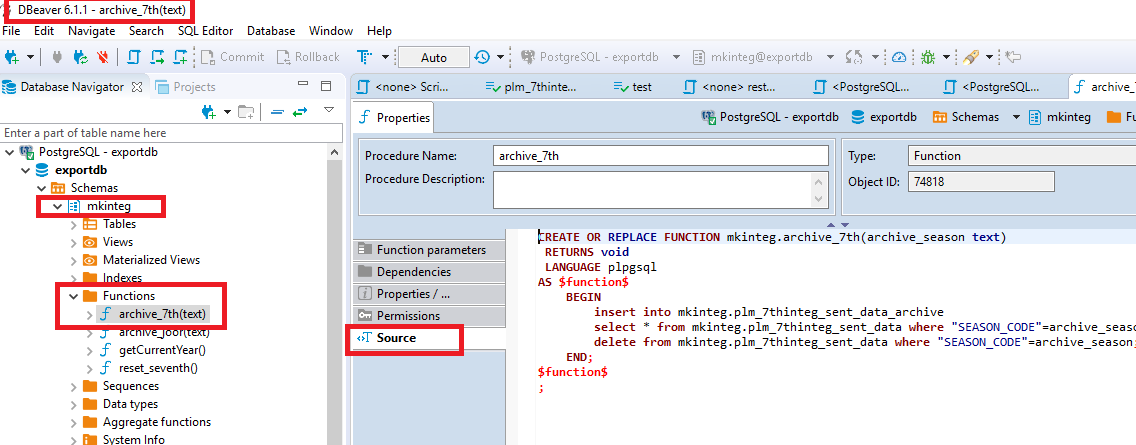Click Collapse All icon in Database Navigator

(x=277, y=111)
